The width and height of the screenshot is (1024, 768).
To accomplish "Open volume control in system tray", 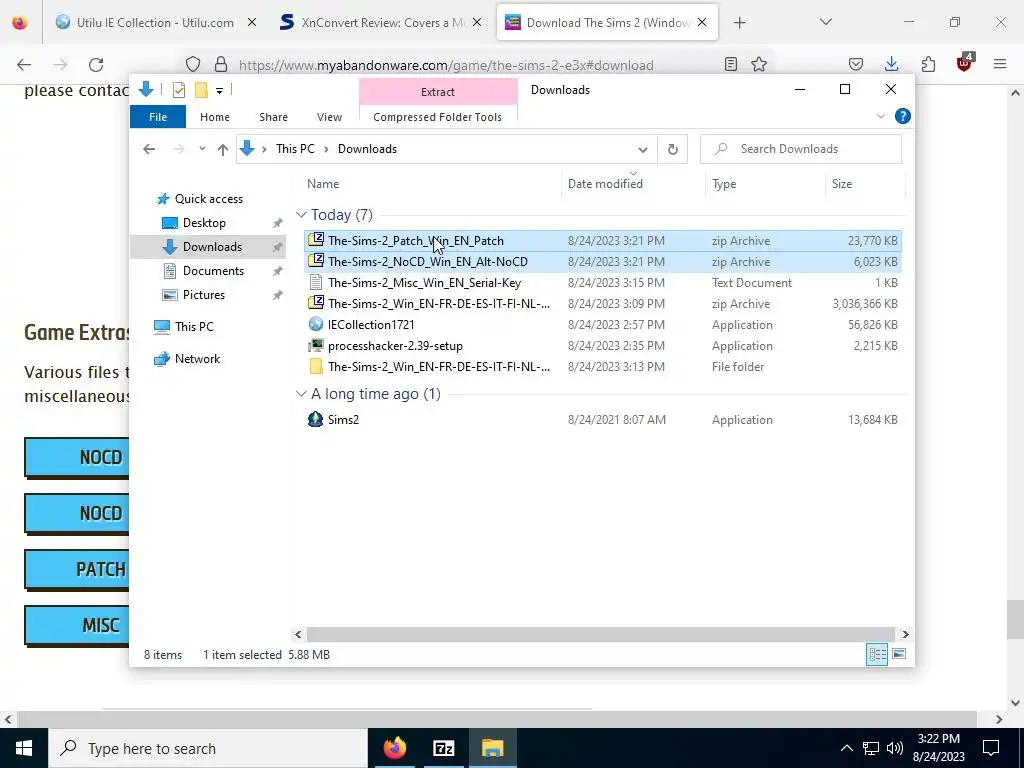I will tap(895, 748).
